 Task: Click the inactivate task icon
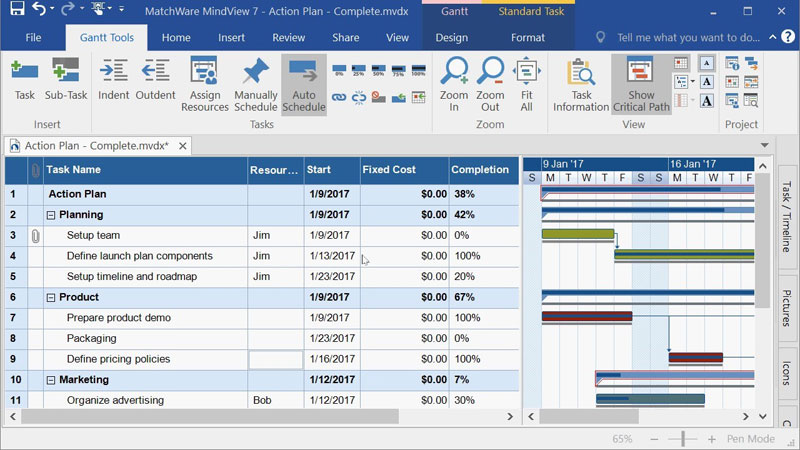coord(379,97)
